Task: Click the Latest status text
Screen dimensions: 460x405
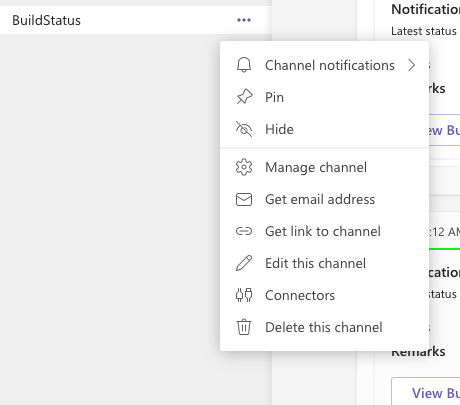Action: coord(424,31)
